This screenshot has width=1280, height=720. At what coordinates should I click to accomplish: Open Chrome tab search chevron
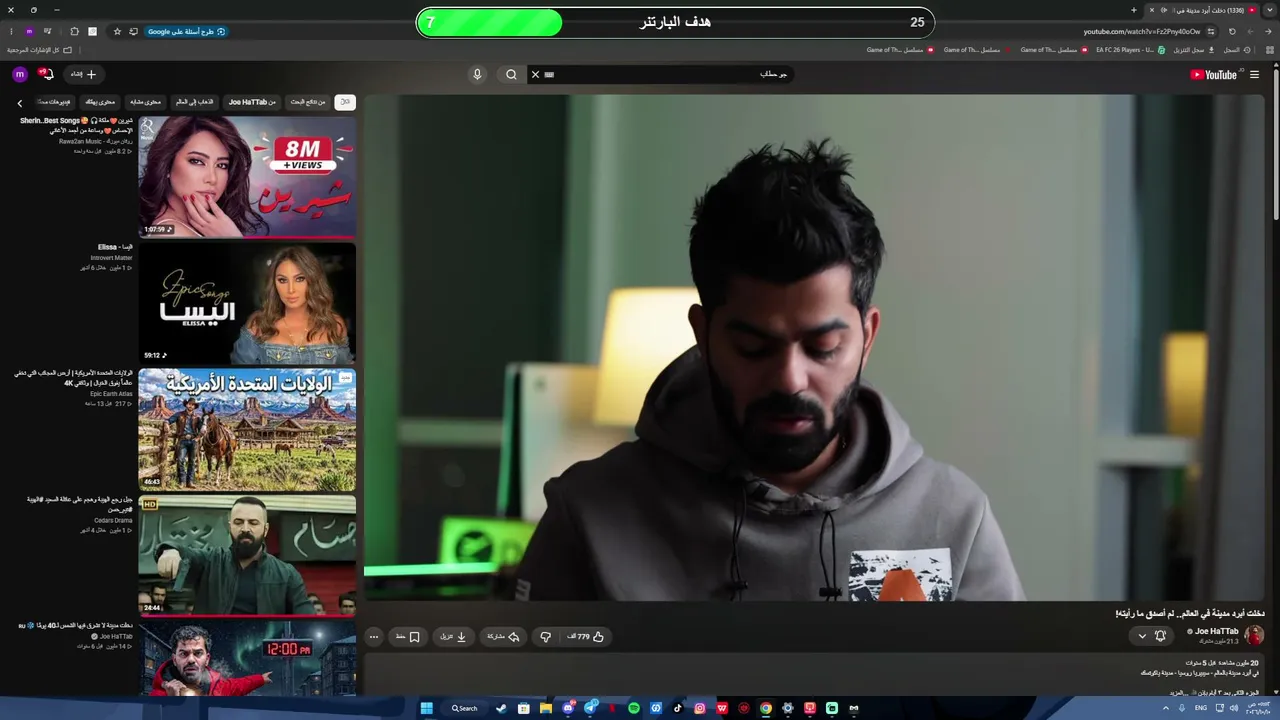coord(1270,10)
